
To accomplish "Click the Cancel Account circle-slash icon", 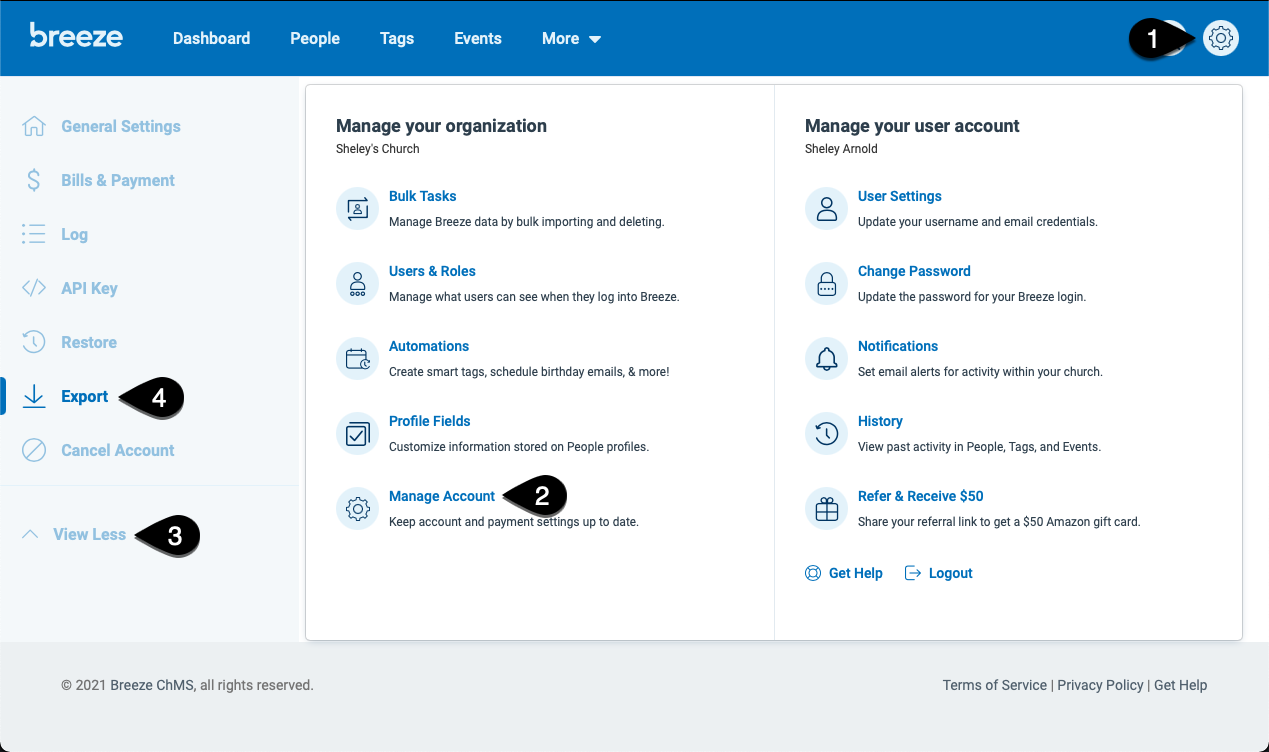I will [x=34, y=450].
